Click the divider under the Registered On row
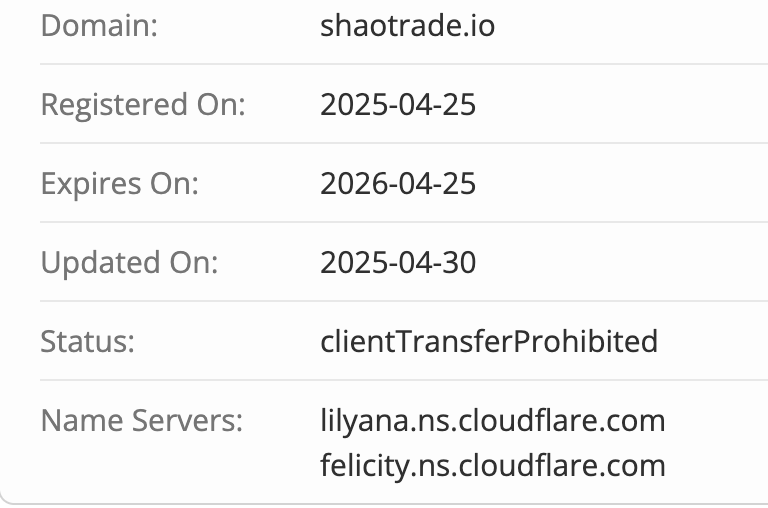Screen dimensions: 768x508 pos(404,143)
